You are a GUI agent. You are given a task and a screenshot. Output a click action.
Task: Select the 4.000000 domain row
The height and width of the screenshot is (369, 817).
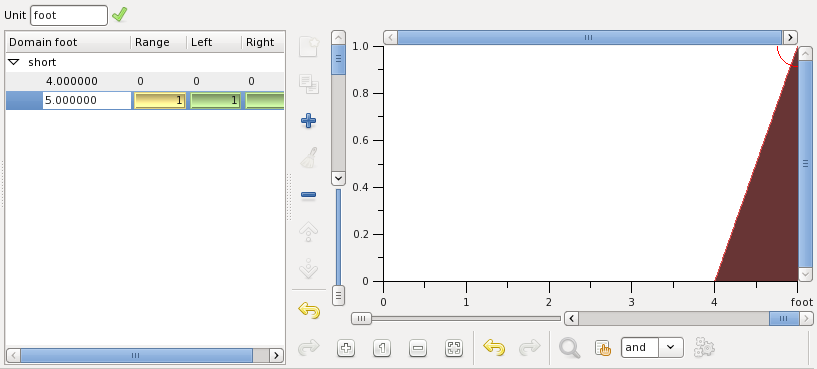[x=145, y=81]
